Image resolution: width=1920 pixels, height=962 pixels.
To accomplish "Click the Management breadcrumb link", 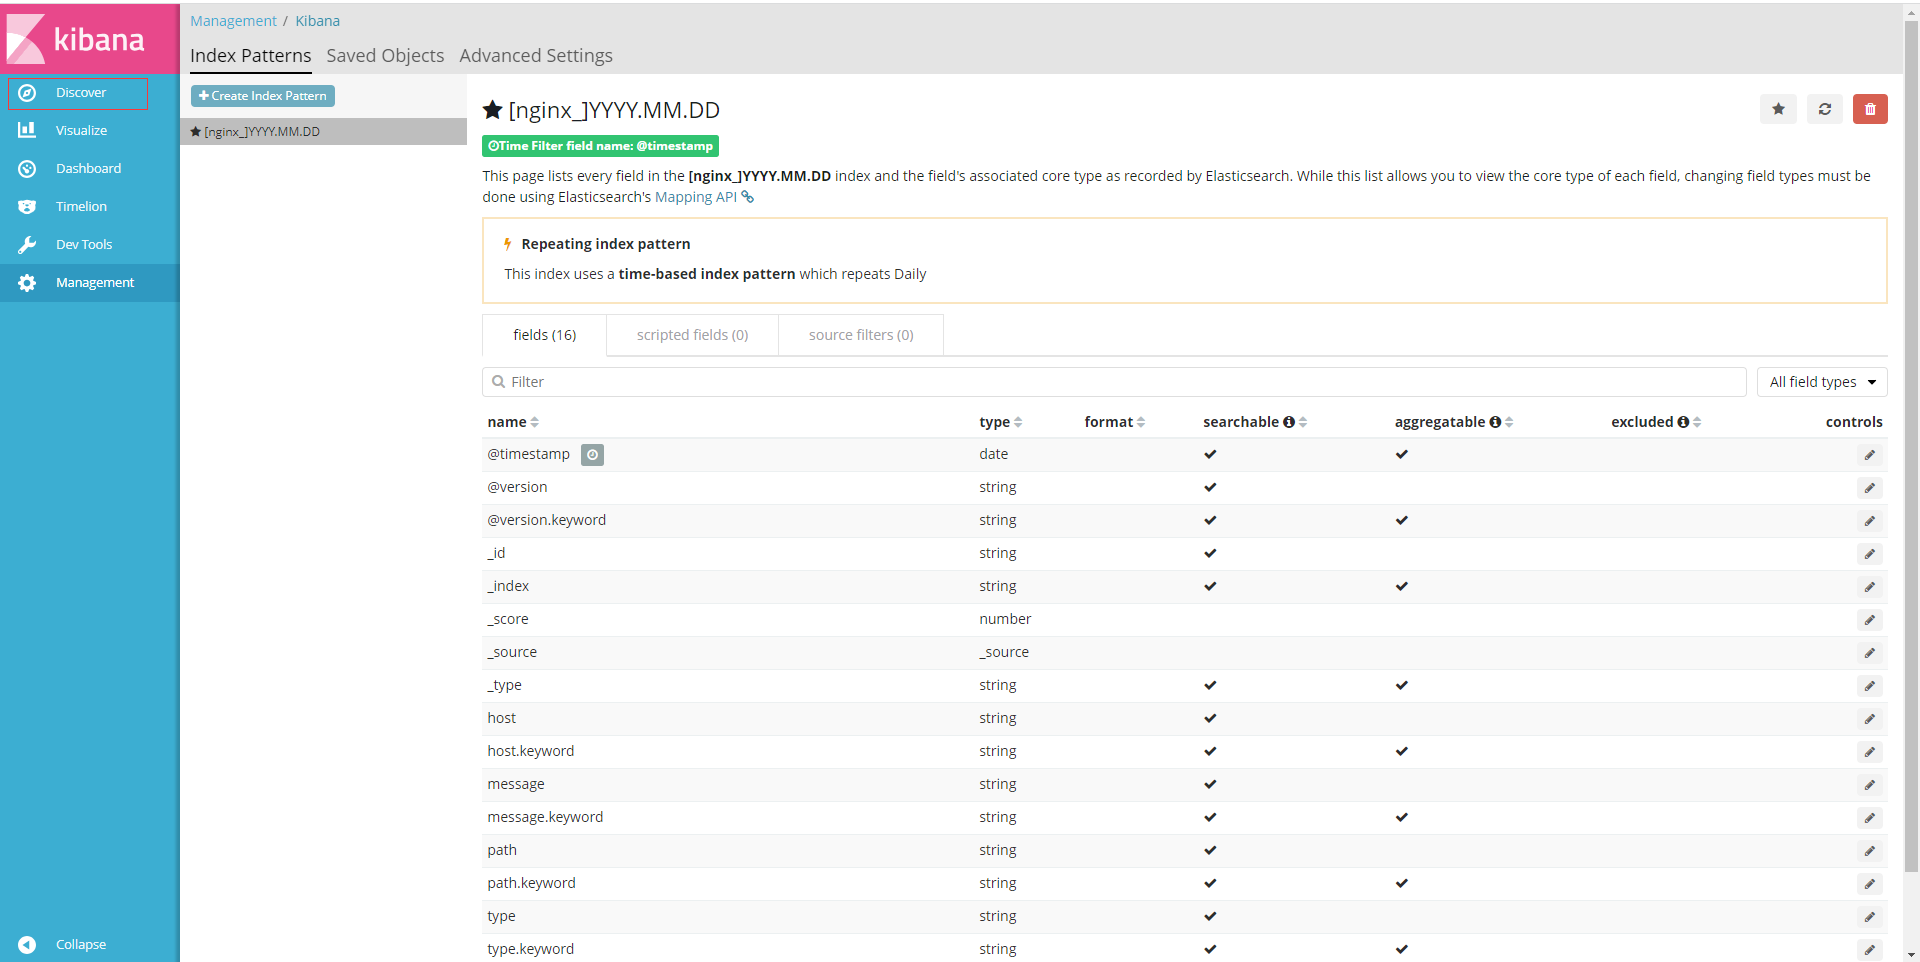I will 233,21.
